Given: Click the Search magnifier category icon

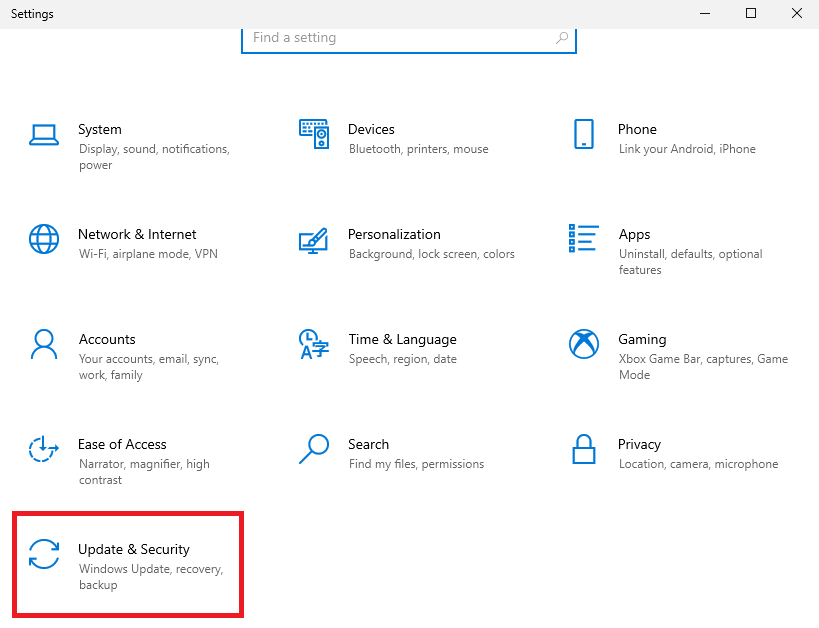Looking at the screenshot, I should point(314,449).
